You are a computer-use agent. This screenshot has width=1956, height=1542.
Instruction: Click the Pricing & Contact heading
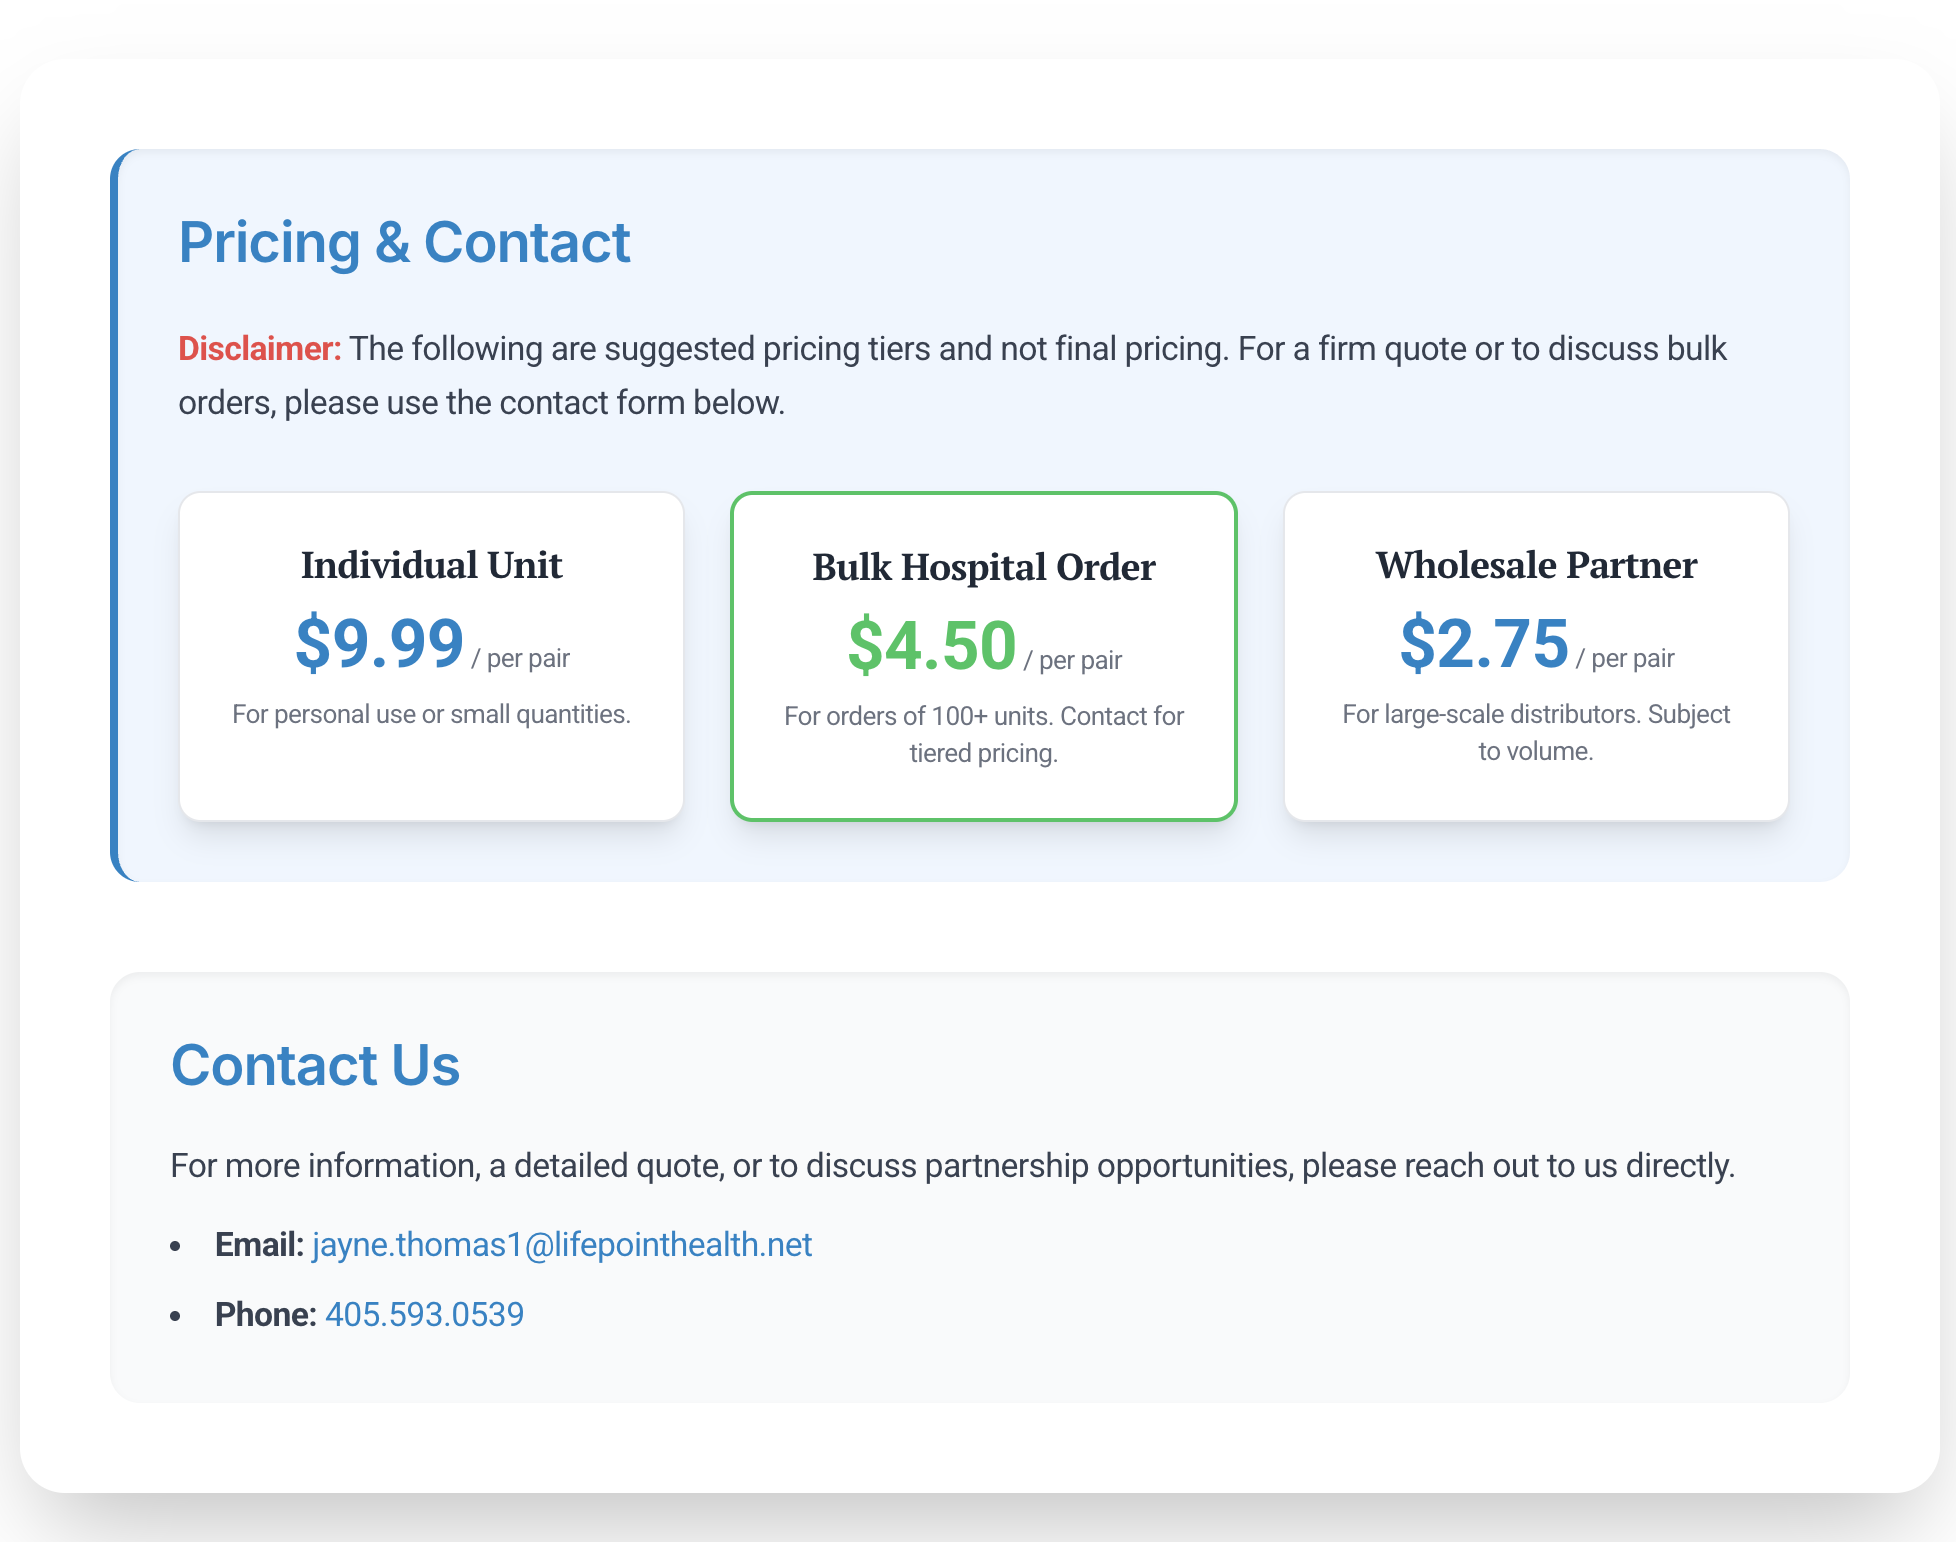coord(404,242)
